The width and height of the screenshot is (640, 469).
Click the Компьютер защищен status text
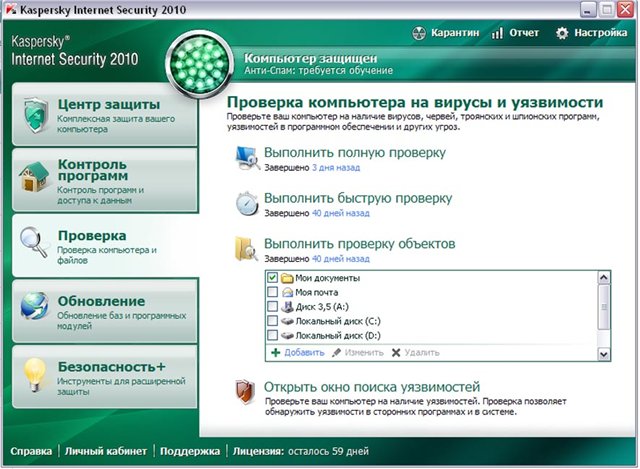click(x=311, y=58)
